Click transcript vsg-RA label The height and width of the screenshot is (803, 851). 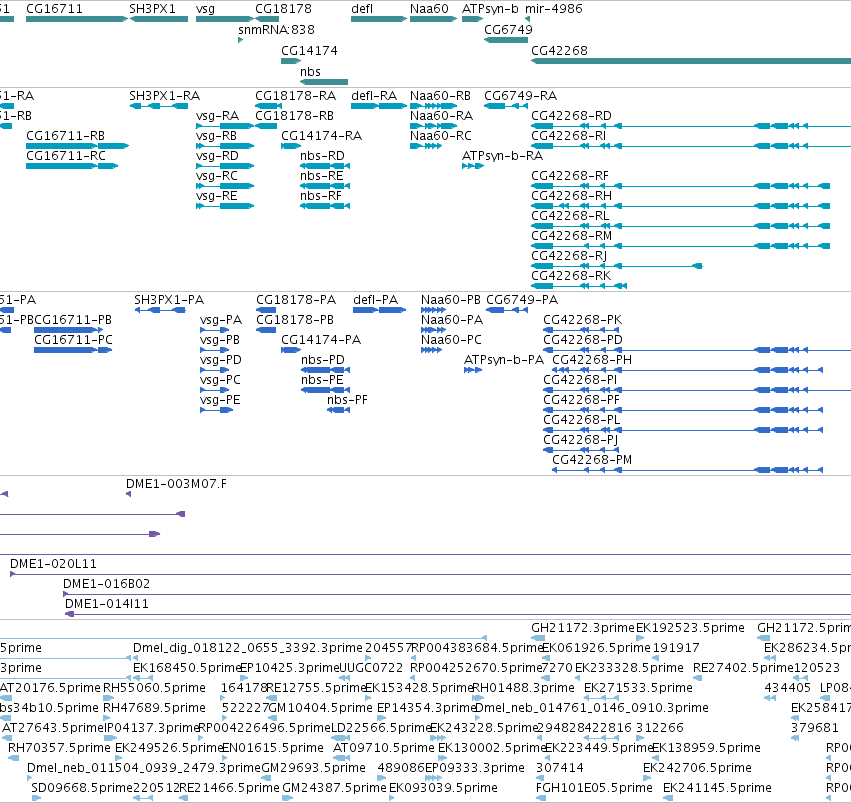[218, 116]
